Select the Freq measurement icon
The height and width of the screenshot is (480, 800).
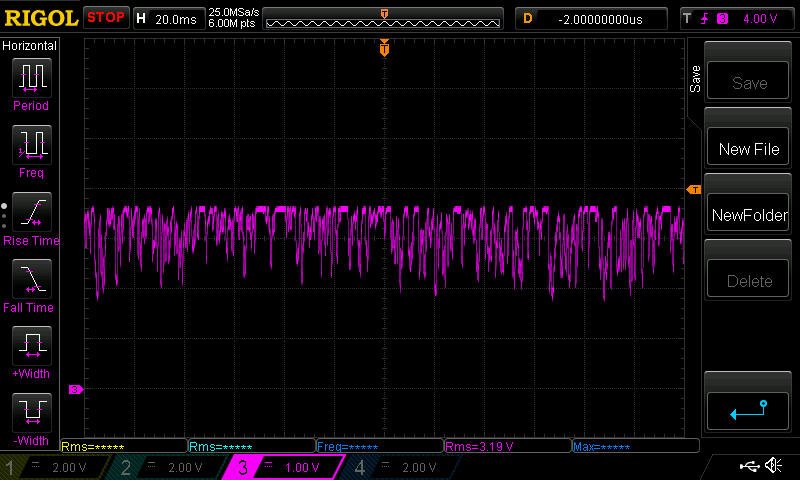(32, 145)
